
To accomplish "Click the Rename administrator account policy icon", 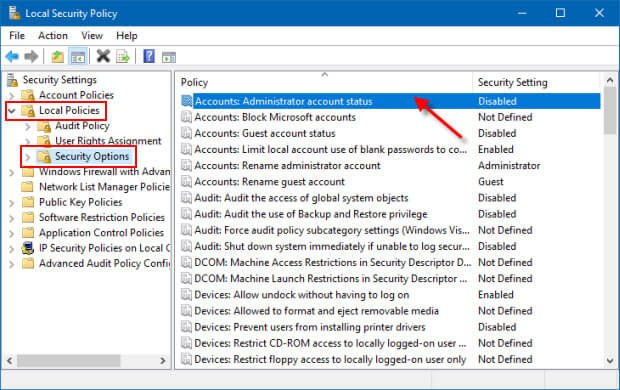I will click(186, 166).
